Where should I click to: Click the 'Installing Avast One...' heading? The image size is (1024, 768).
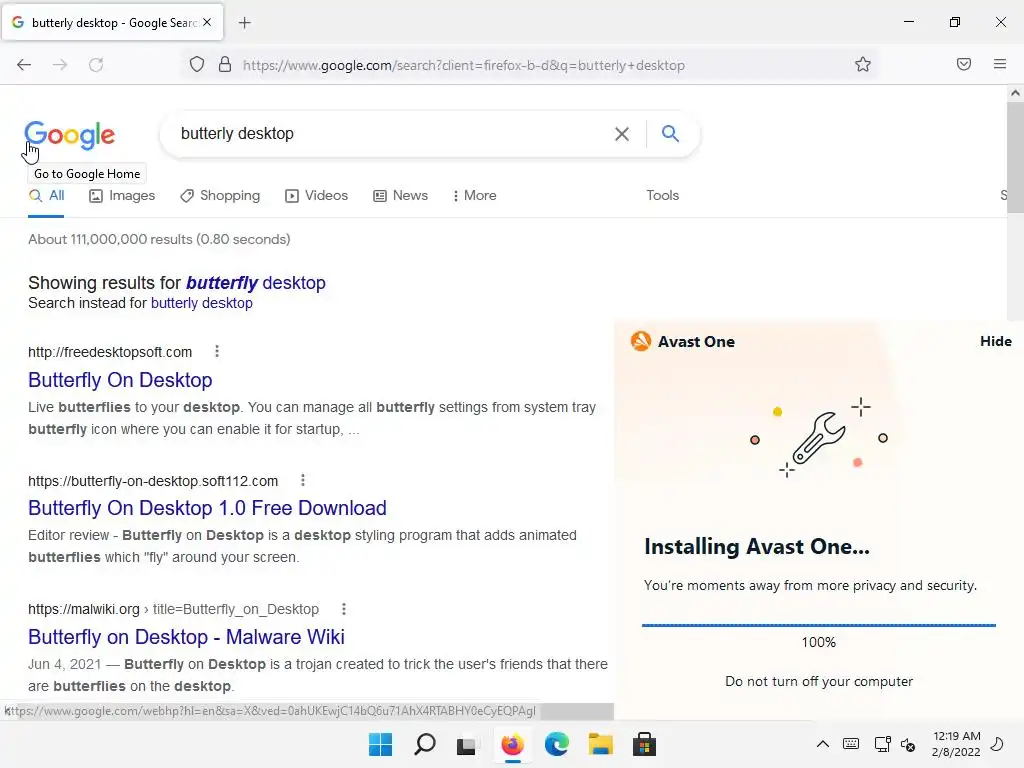pos(757,547)
